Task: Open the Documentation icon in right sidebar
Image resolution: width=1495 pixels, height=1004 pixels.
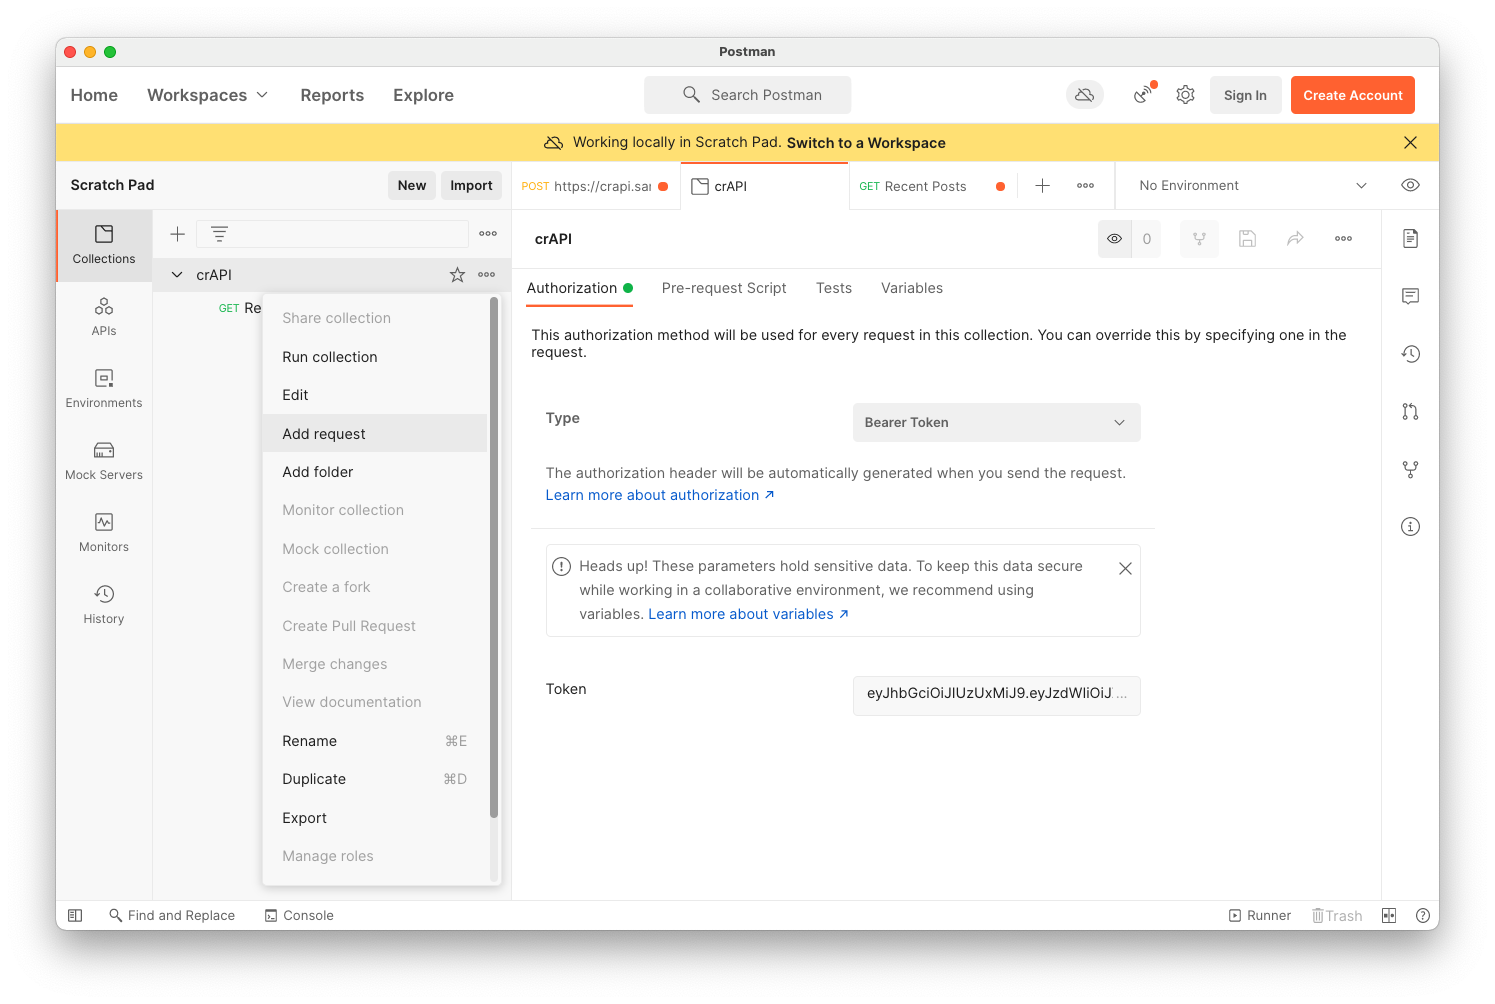Action: [1411, 238]
